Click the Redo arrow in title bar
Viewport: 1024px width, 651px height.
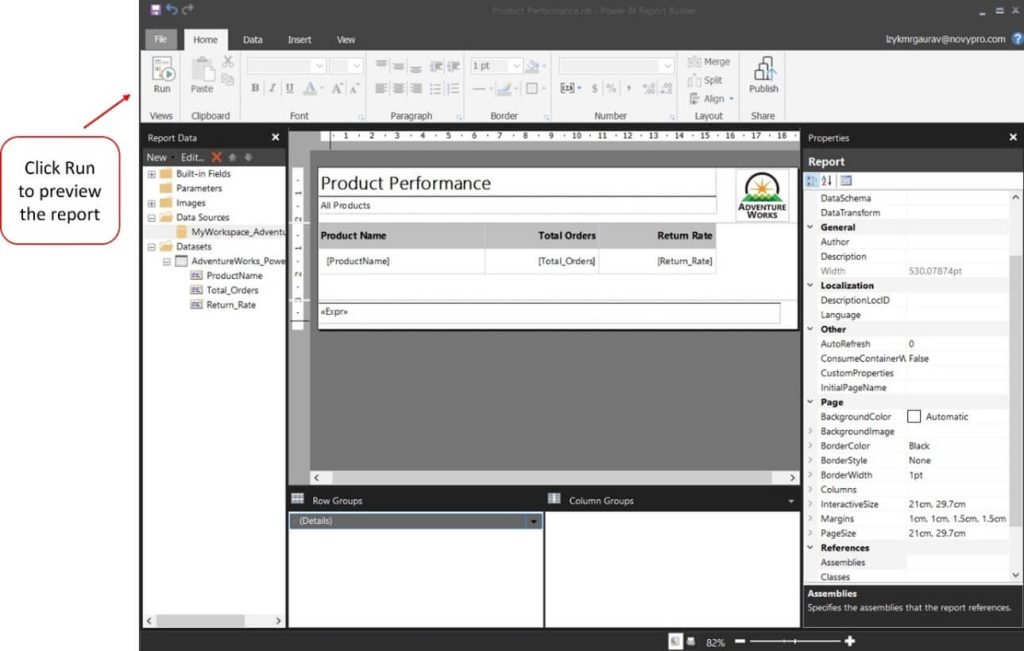coord(188,9)
